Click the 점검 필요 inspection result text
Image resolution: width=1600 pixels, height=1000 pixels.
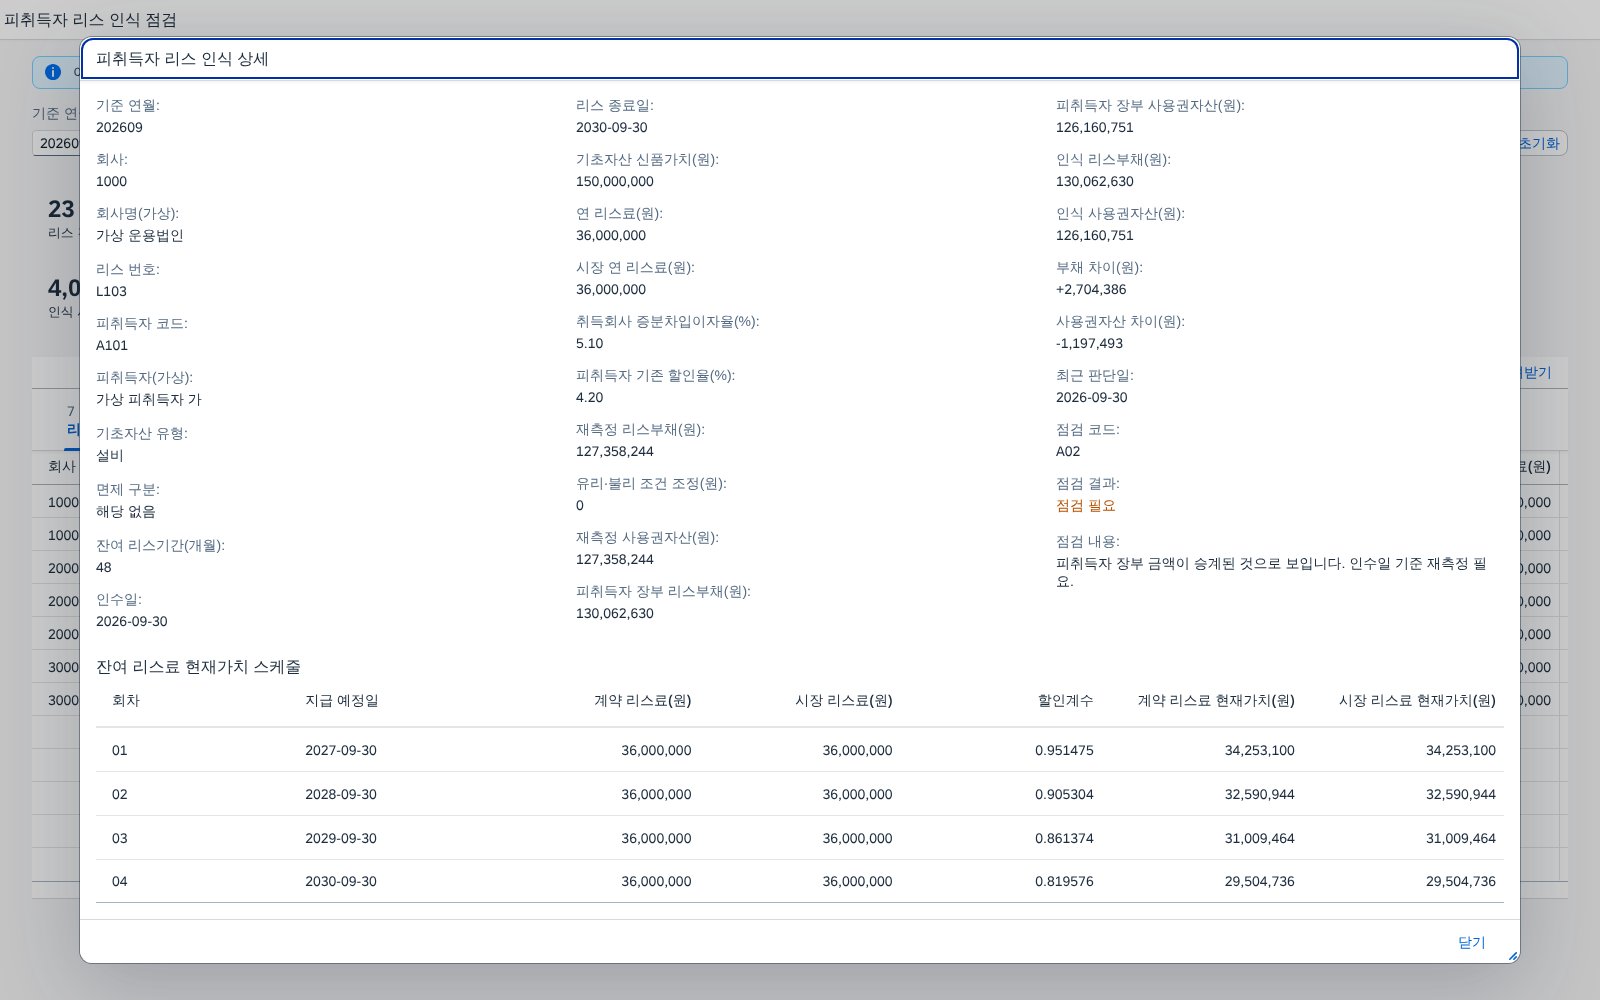[x=1085, y=505]
